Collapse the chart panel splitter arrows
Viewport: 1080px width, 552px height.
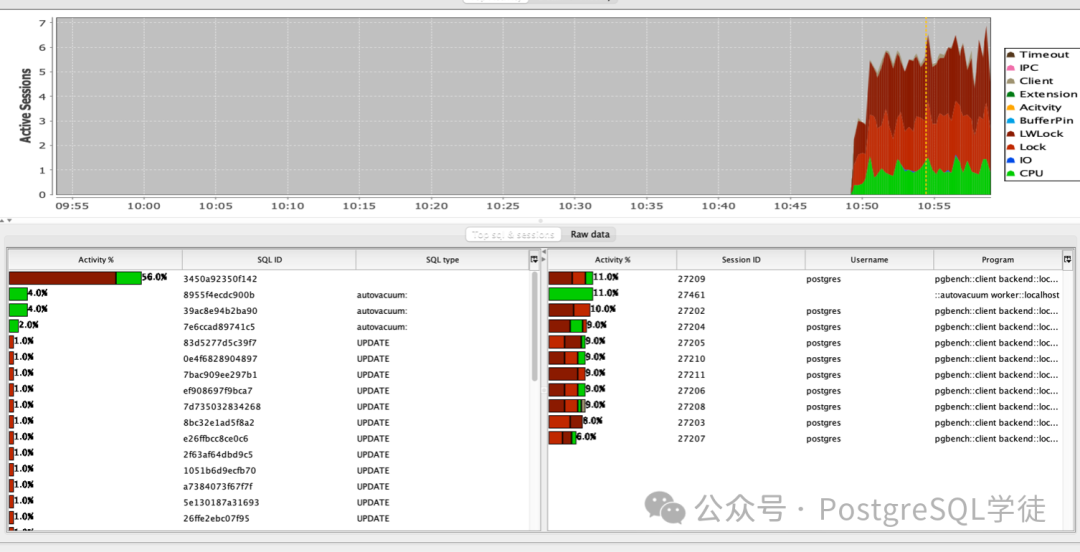pyautogui.click(x=6, y=221)
